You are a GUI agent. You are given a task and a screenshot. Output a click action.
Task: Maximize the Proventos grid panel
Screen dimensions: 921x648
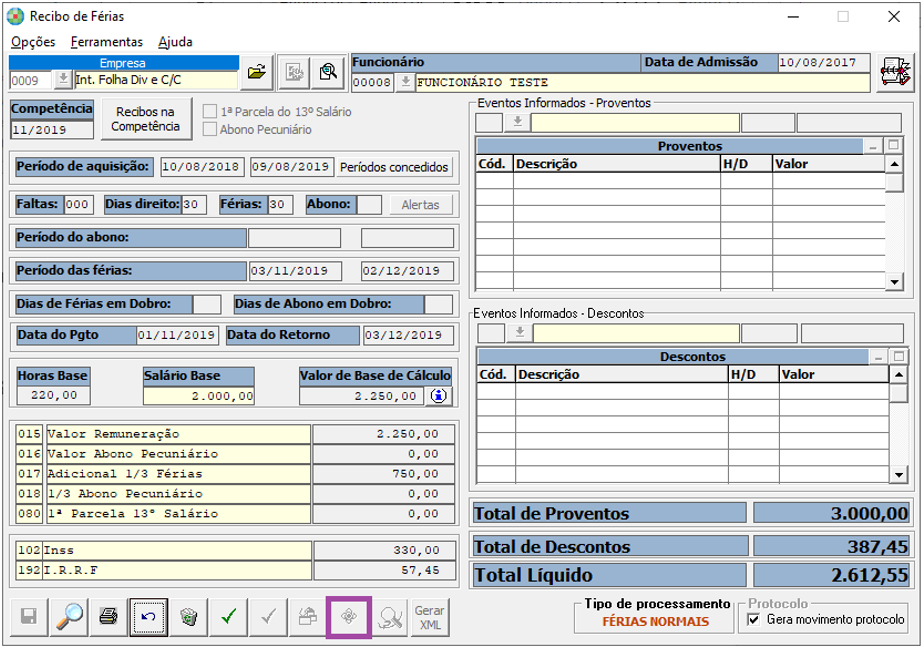(x=894, y=145)
